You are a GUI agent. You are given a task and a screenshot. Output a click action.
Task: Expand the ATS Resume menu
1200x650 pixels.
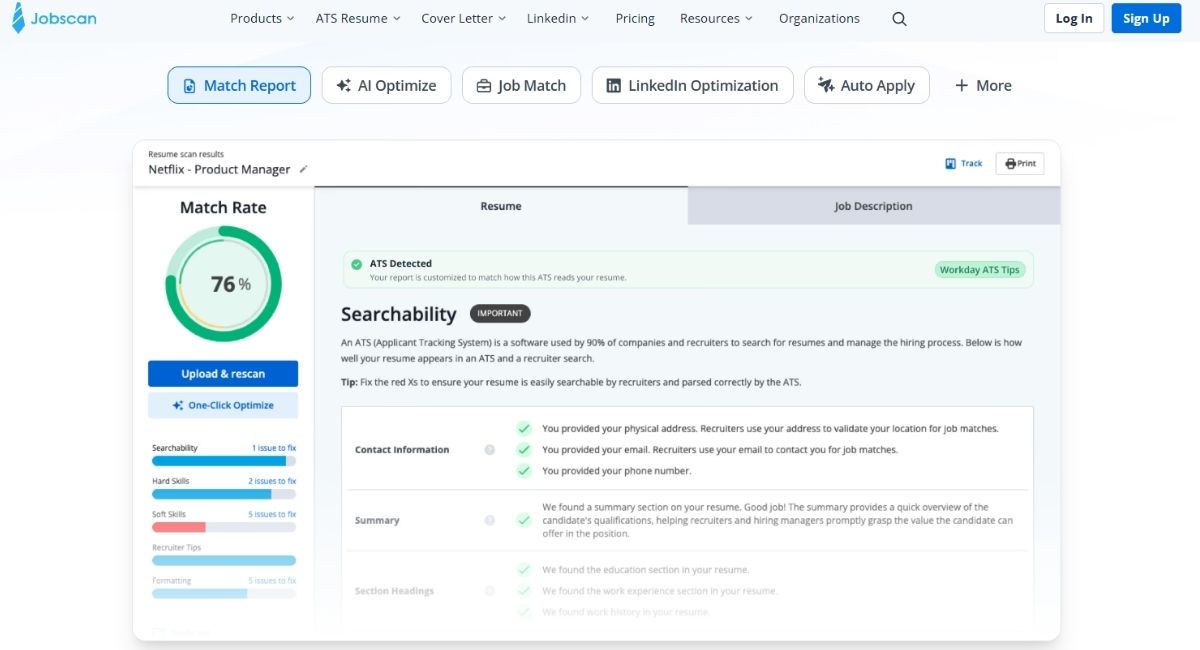point(358,18)
